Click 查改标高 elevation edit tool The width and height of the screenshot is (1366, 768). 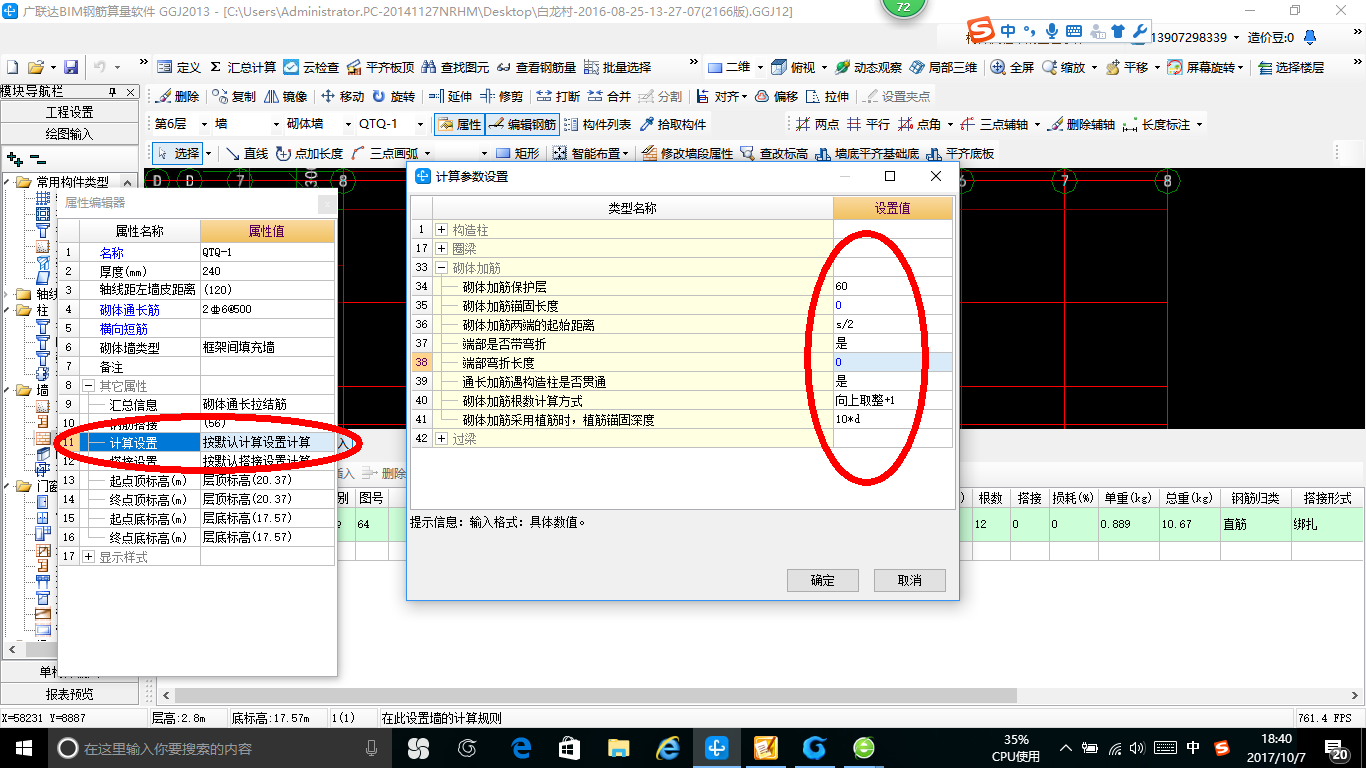click(774, 153)
